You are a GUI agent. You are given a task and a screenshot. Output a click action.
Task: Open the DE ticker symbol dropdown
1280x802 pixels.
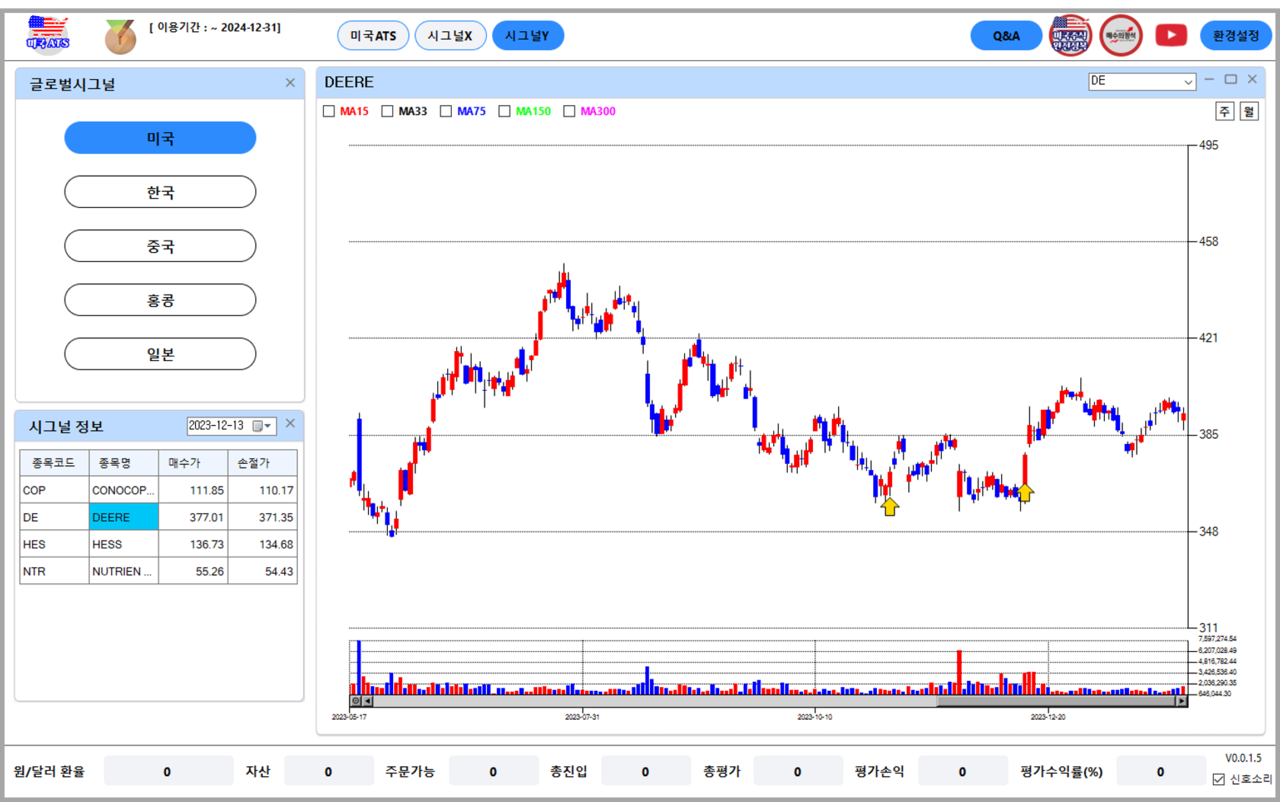(x=1188, y=82)
